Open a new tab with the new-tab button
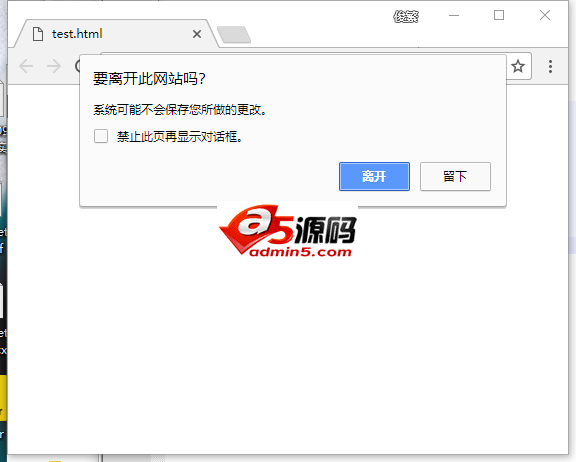 pos(234,35)
